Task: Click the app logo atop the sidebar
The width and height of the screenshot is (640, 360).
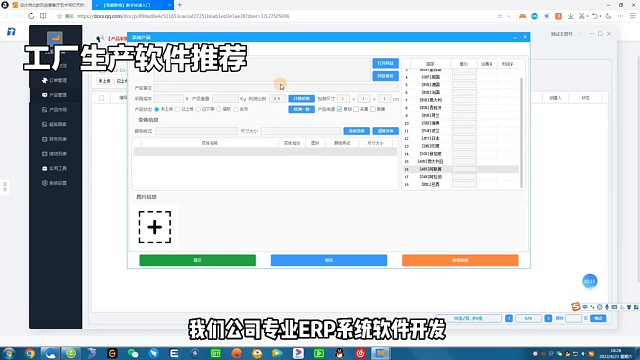Action: click(x=55, y=38)
